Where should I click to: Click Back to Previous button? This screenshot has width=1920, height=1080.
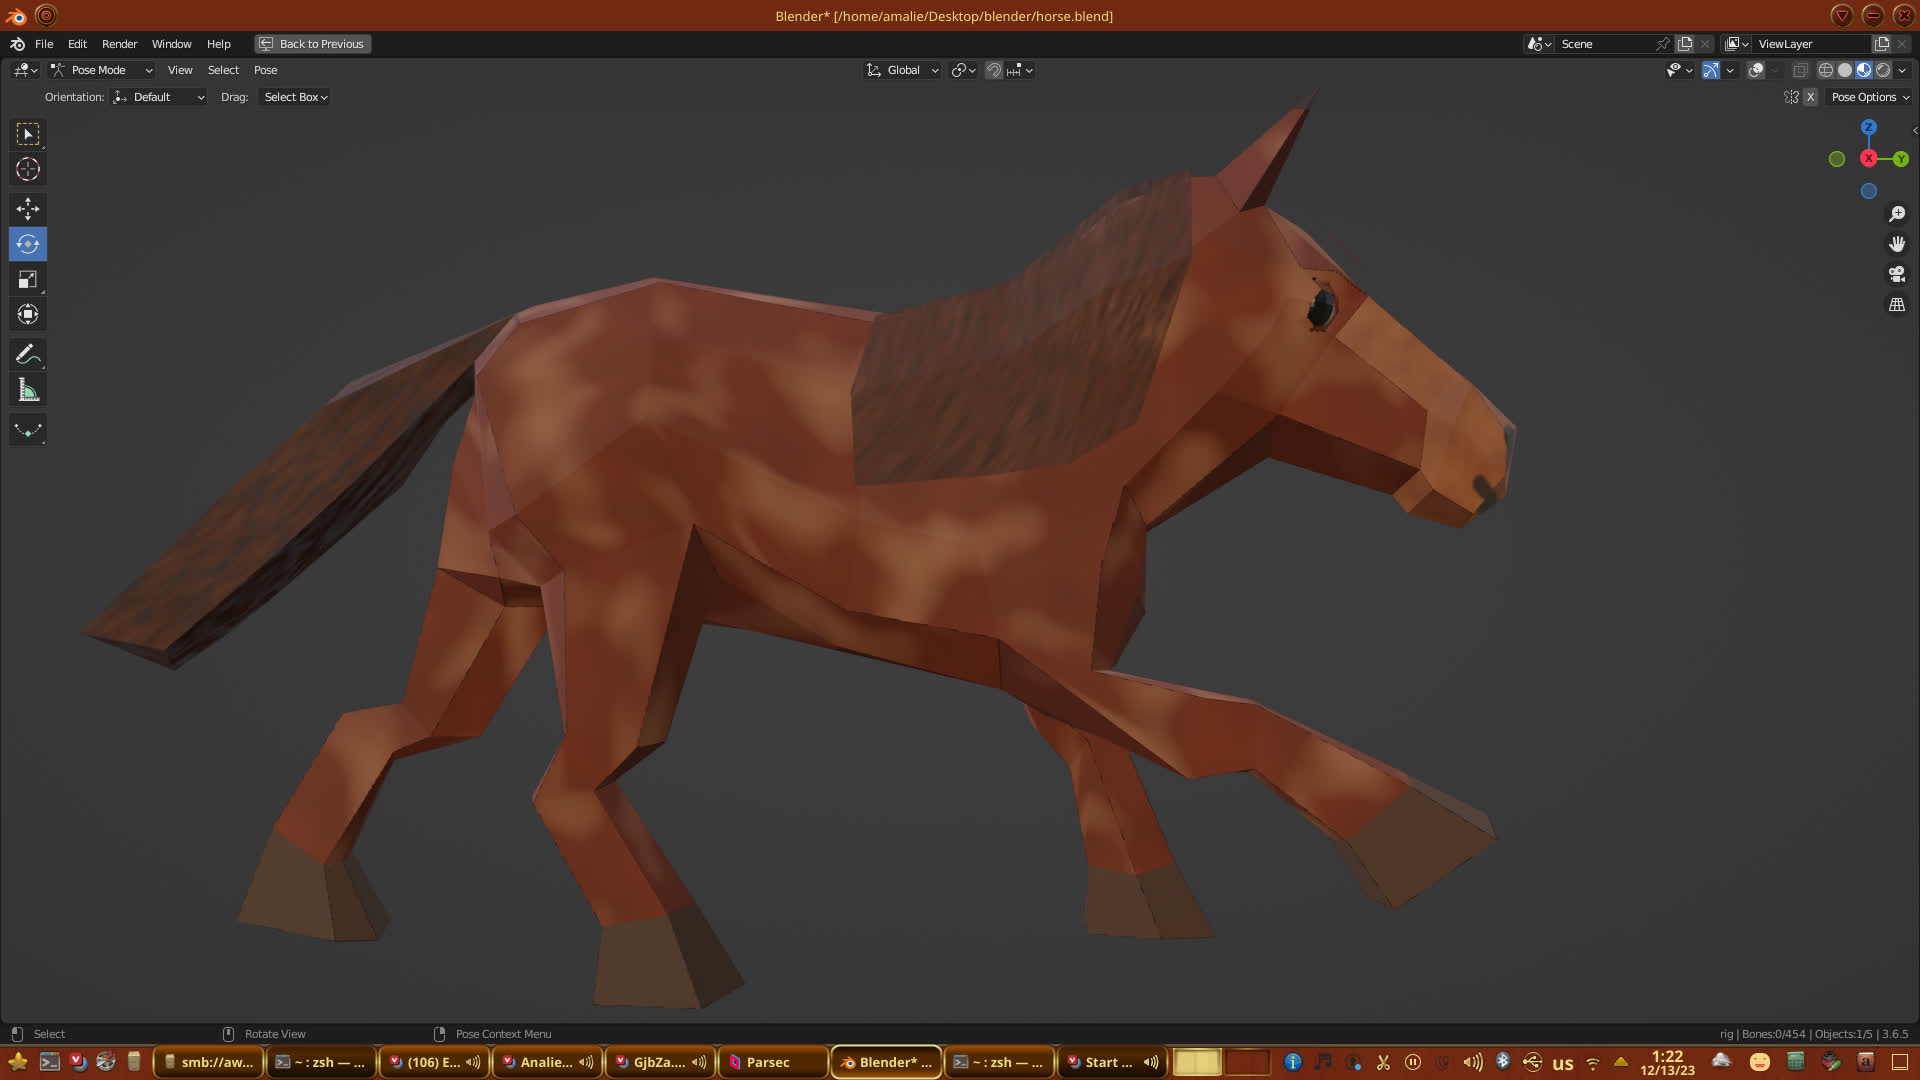pyautogui.click(x=312, y=44)
